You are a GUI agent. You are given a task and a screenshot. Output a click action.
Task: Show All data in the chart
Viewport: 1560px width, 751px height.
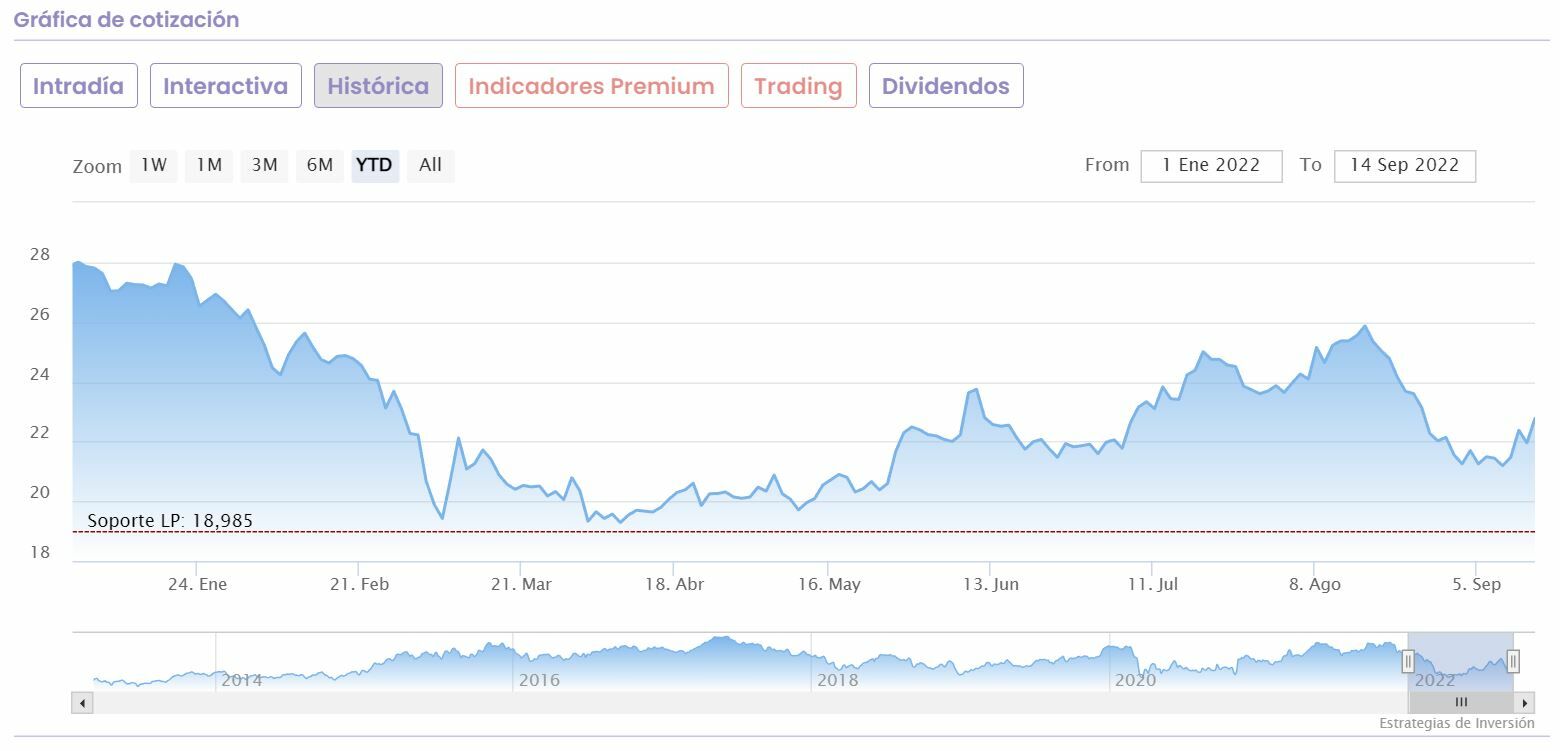430,165
